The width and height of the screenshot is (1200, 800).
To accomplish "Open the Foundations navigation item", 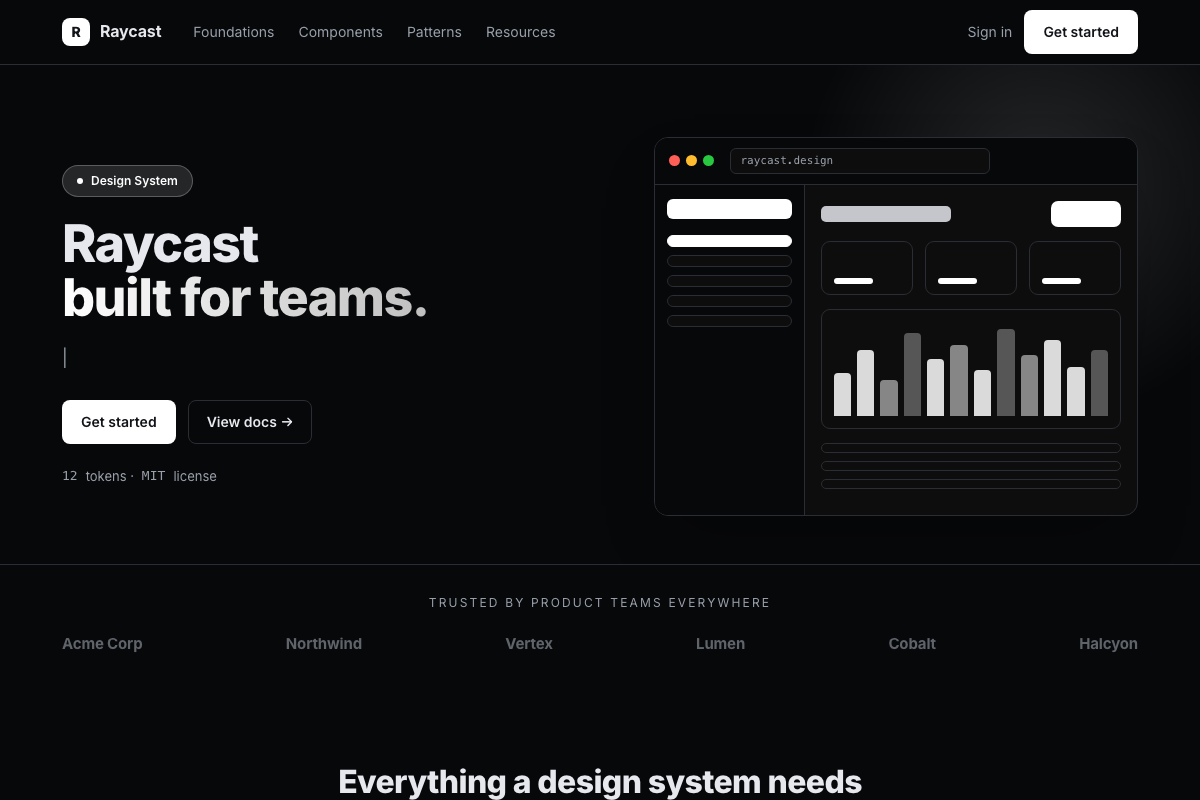I will [233, 32].
